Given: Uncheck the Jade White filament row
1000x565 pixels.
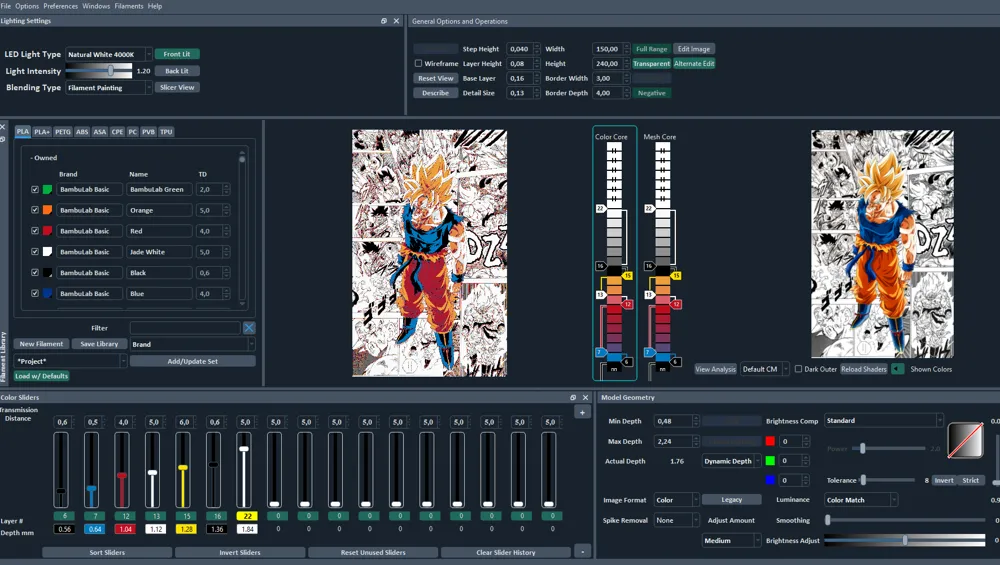Looking at the screenshot, I should click(x=35, y=252).
